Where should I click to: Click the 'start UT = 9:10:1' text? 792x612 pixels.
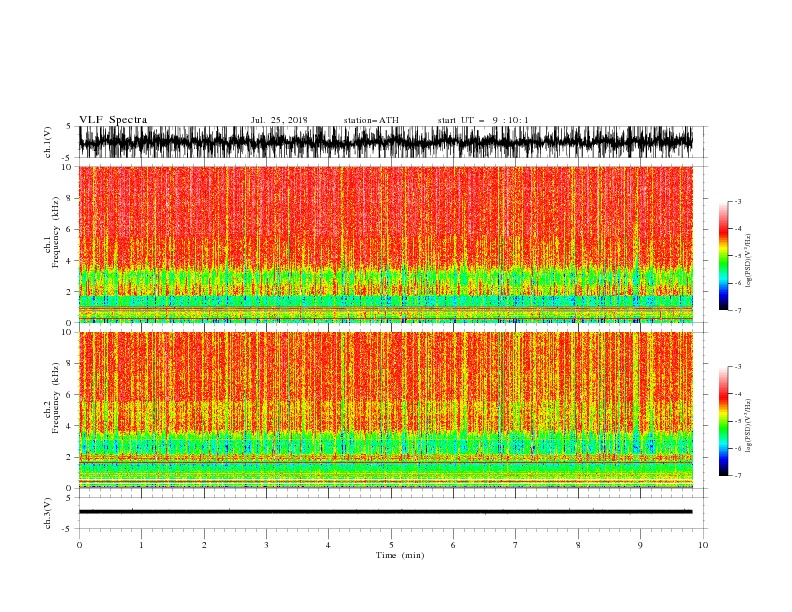[483, 120]
